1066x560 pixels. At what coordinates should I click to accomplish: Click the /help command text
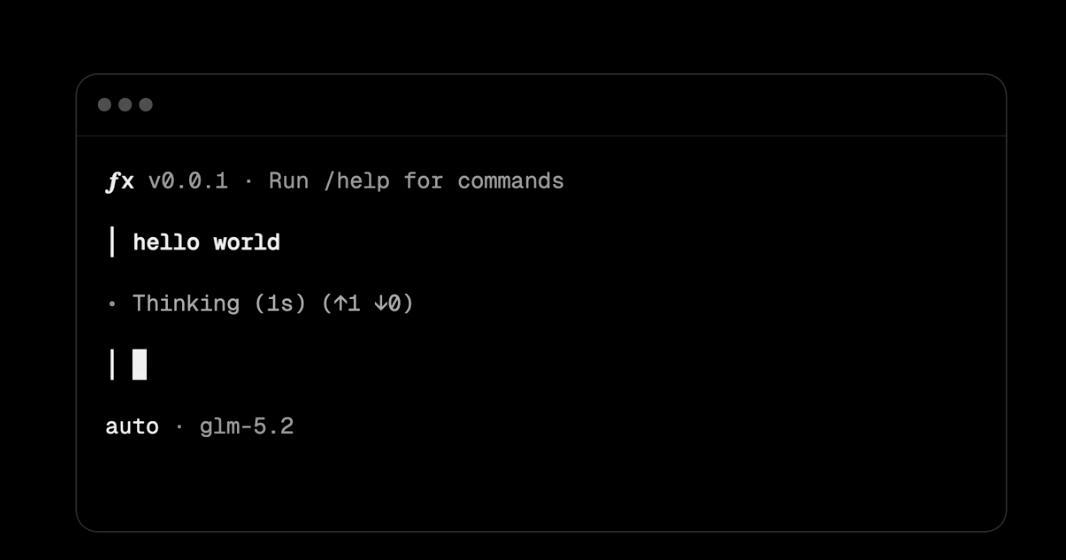point(356,181)
